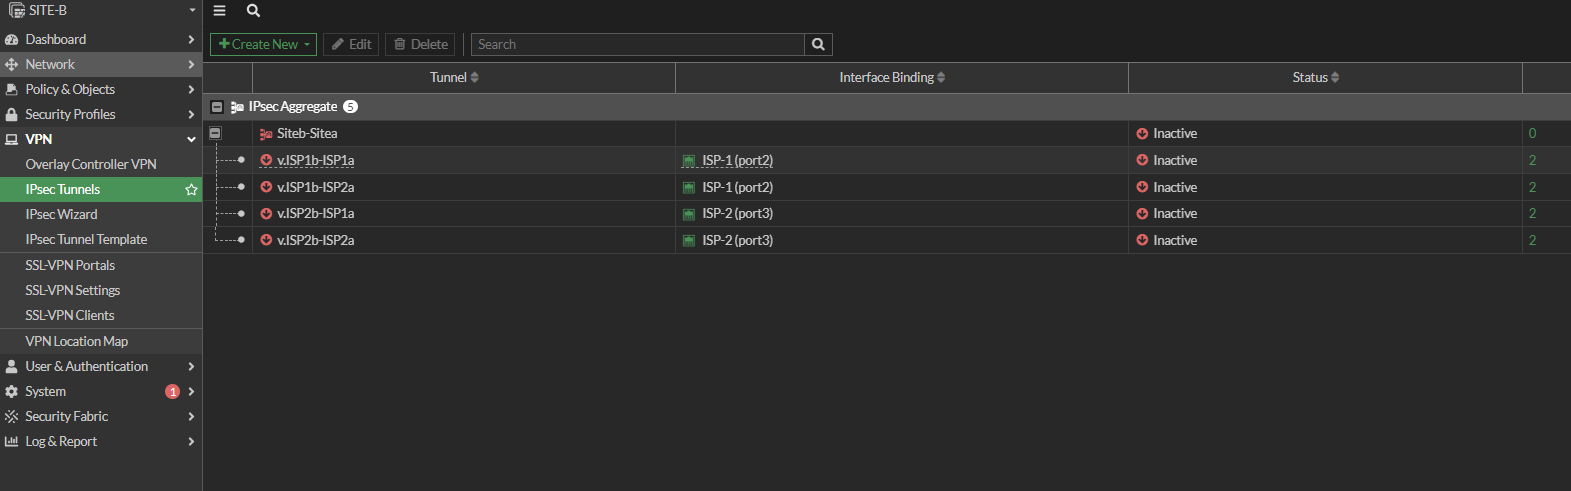Click the Edit button
The image size is (1571, 491).
click(351, 44)
